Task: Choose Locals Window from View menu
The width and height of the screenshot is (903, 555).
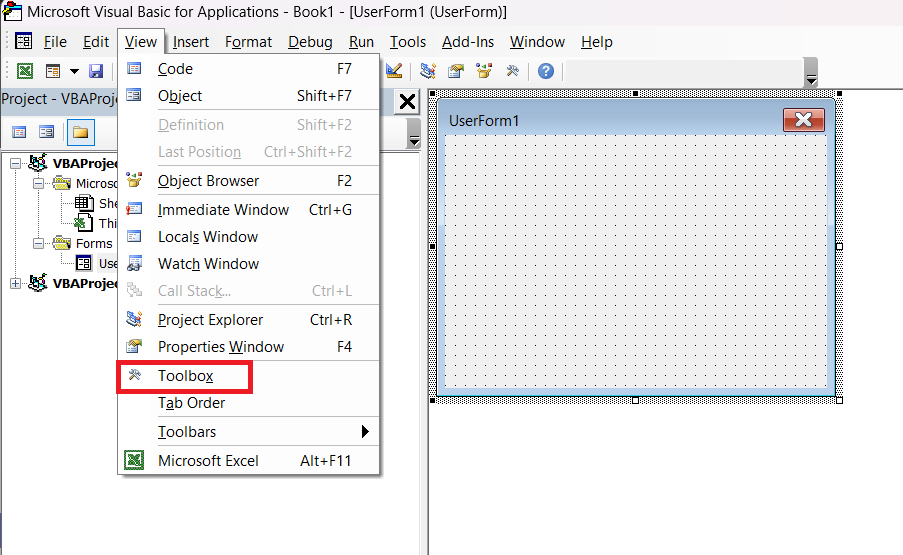Action: tap(248, 237)
